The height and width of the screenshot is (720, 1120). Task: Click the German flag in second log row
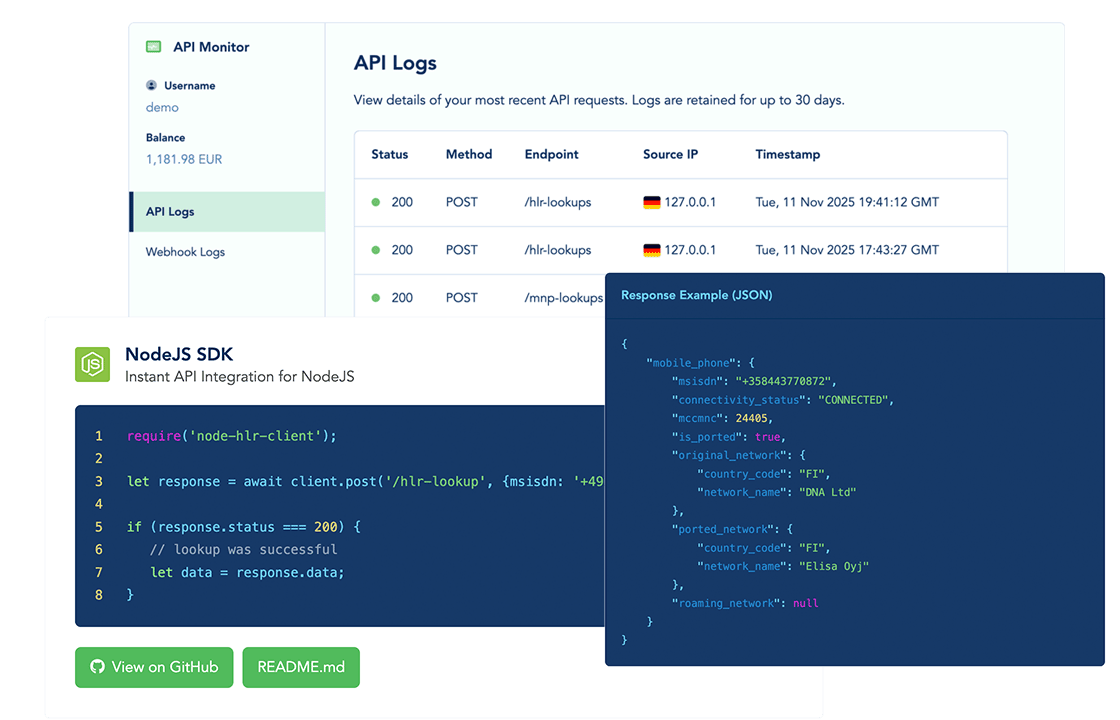(x=653, y=249)
